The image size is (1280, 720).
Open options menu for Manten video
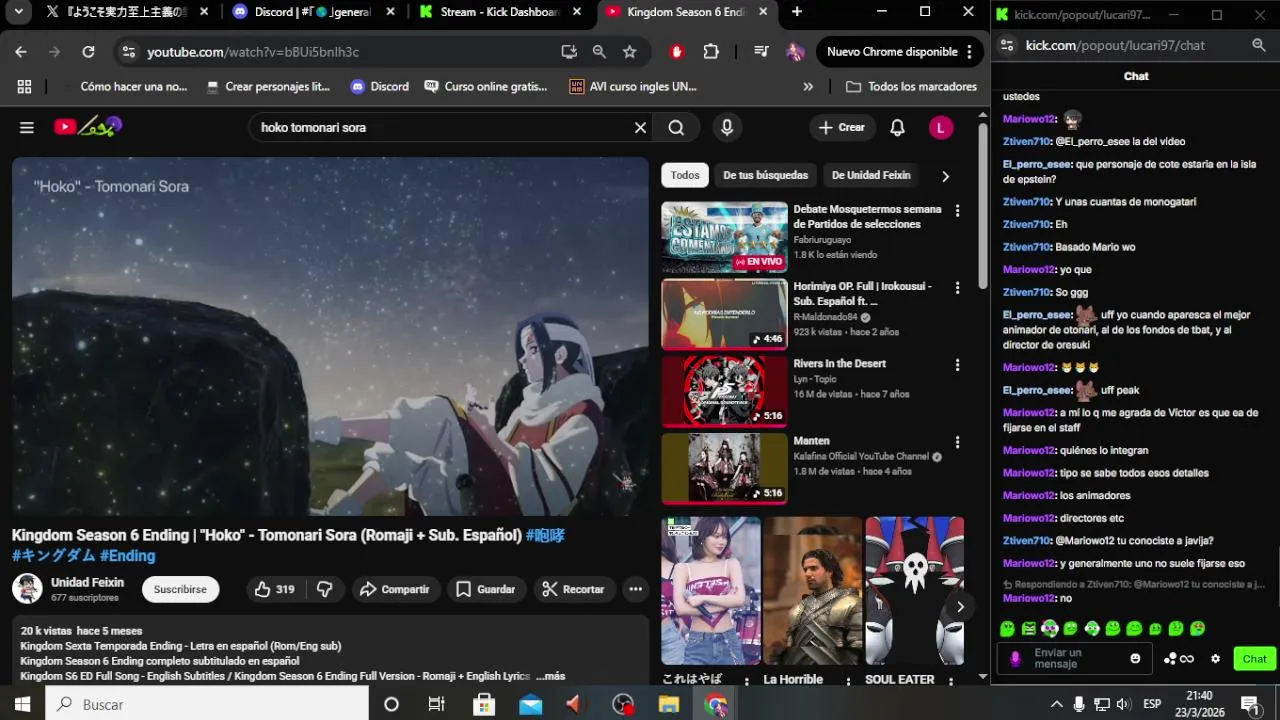click(957, 441)
